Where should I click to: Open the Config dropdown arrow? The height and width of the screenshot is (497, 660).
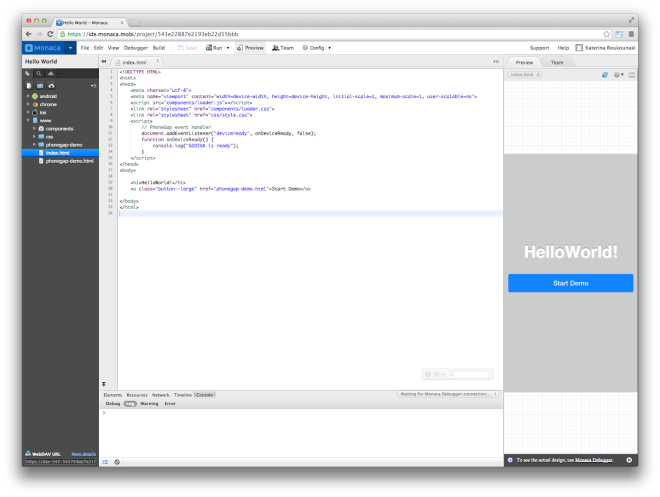point(330,48)
